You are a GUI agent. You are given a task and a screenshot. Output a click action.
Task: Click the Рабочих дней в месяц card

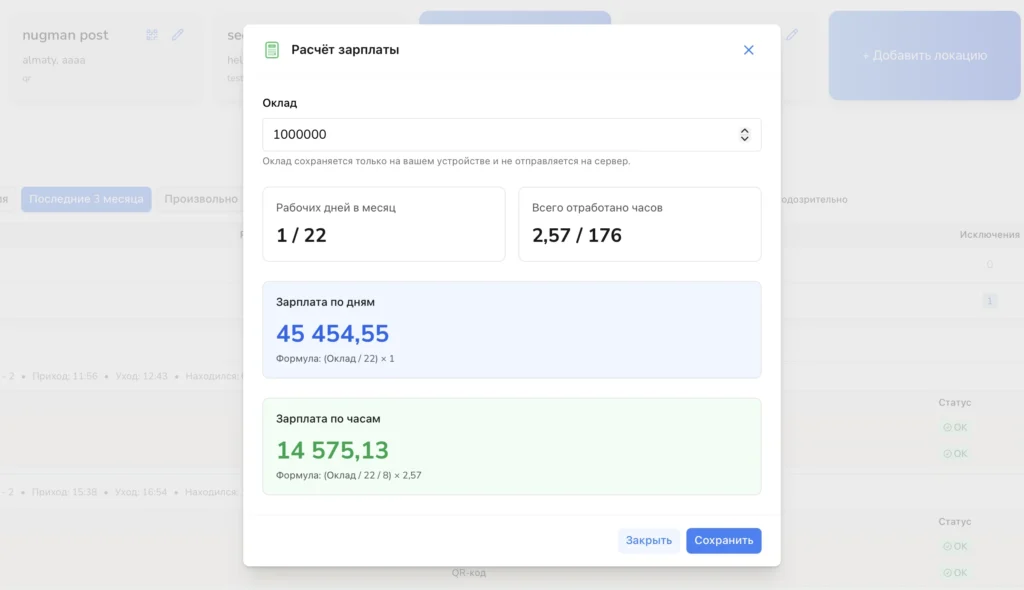(x=383, y=224)
